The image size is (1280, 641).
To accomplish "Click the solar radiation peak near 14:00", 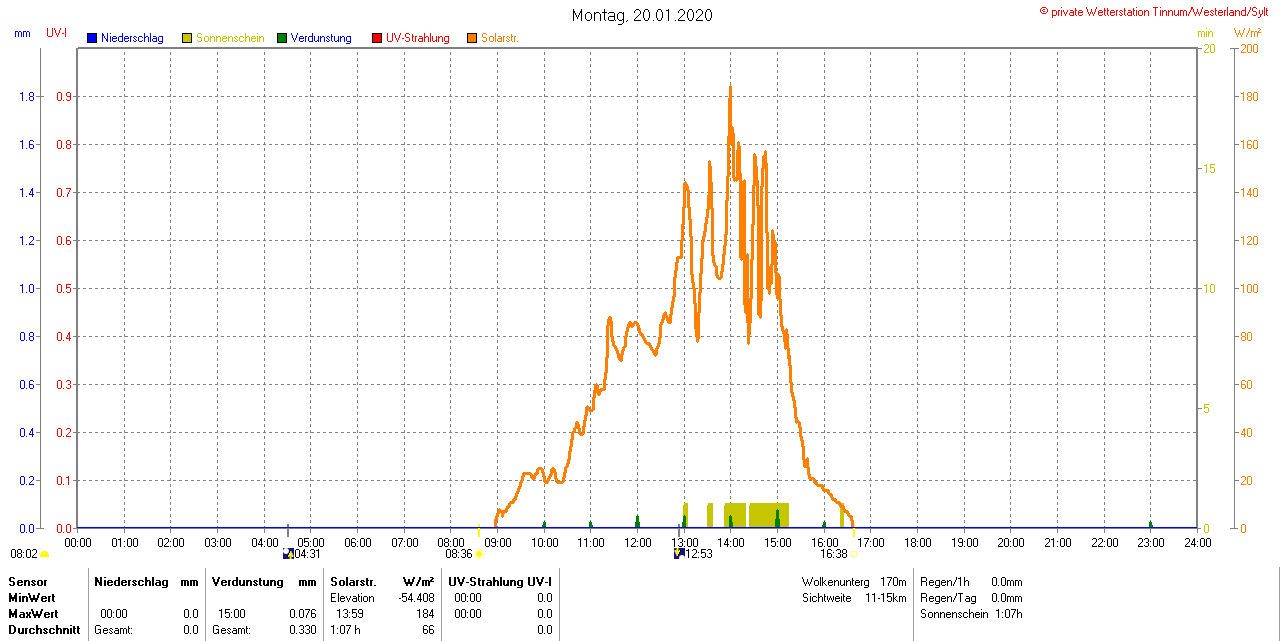I will (730, 88).
